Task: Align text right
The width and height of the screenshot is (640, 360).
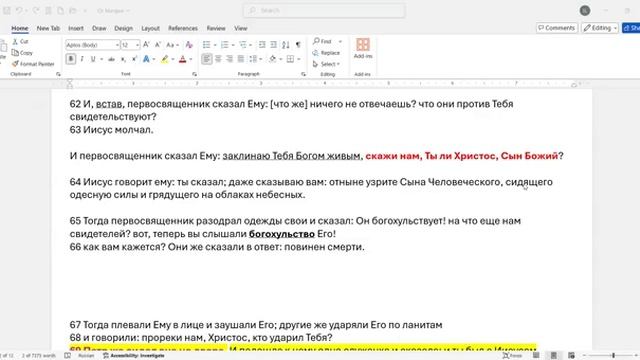Action: [229, 59]
